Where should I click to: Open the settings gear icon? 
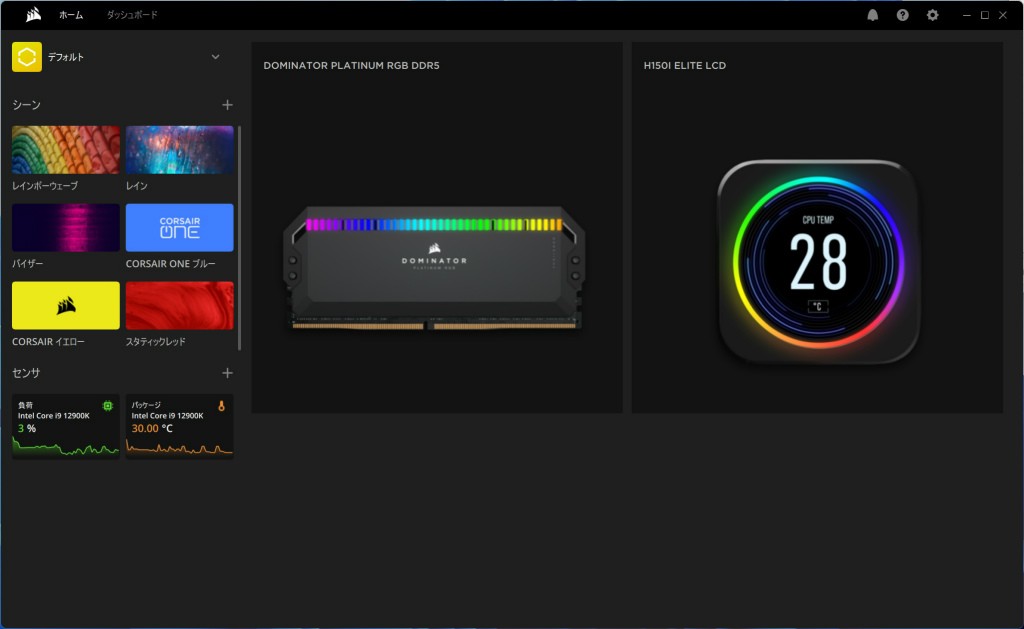(x=933, y=15)
